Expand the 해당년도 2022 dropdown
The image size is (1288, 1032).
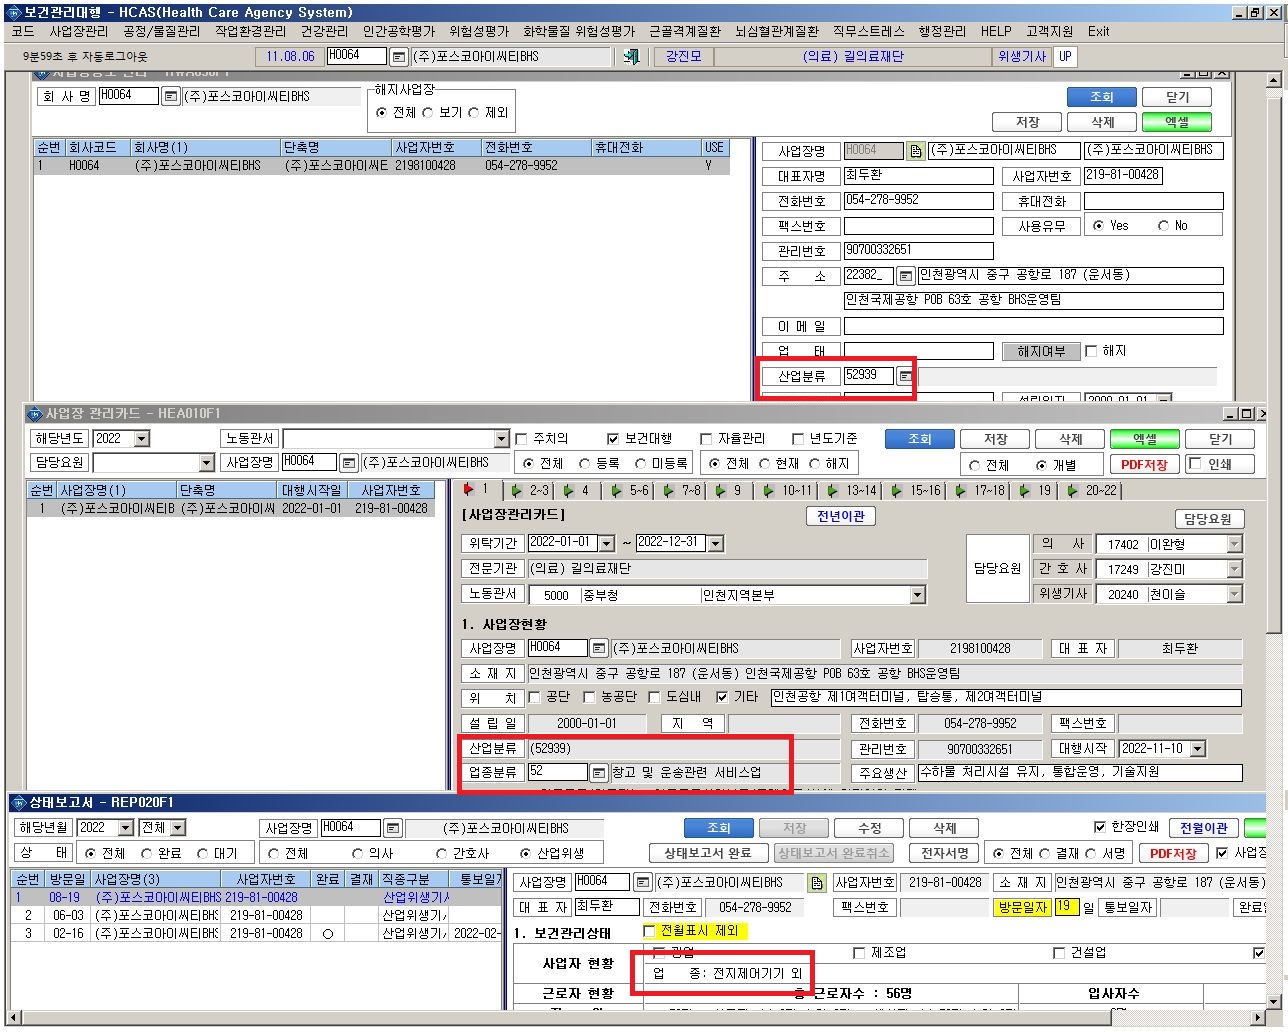(141, 439)
